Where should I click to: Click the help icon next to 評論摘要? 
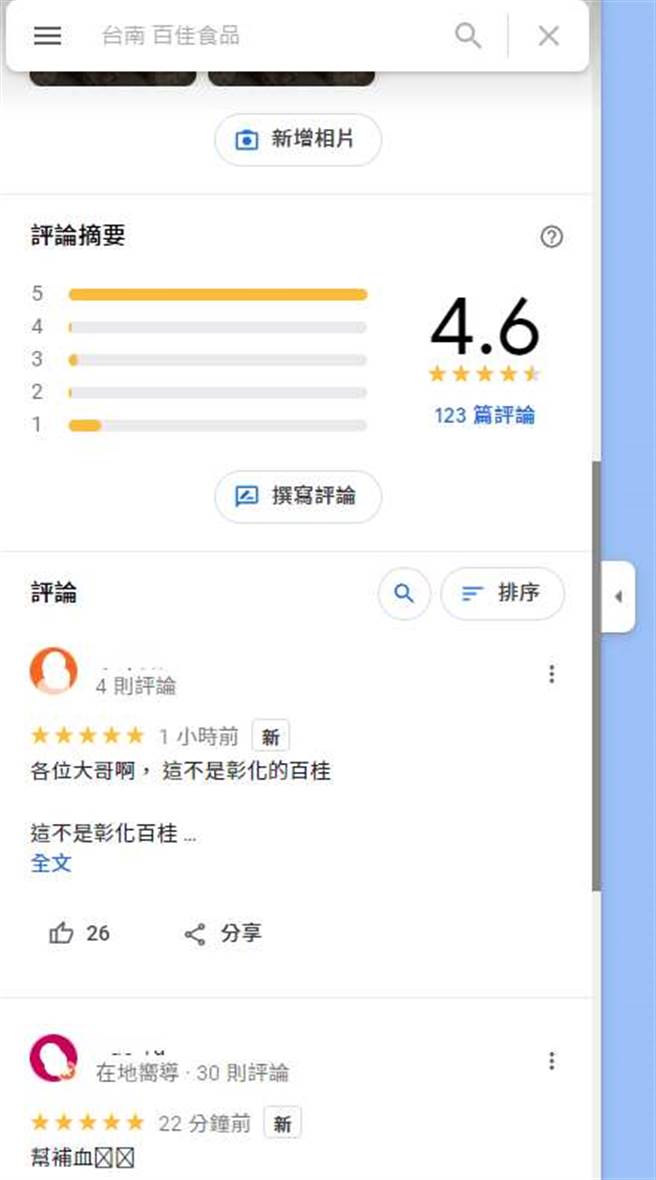[x=553, y=238]
